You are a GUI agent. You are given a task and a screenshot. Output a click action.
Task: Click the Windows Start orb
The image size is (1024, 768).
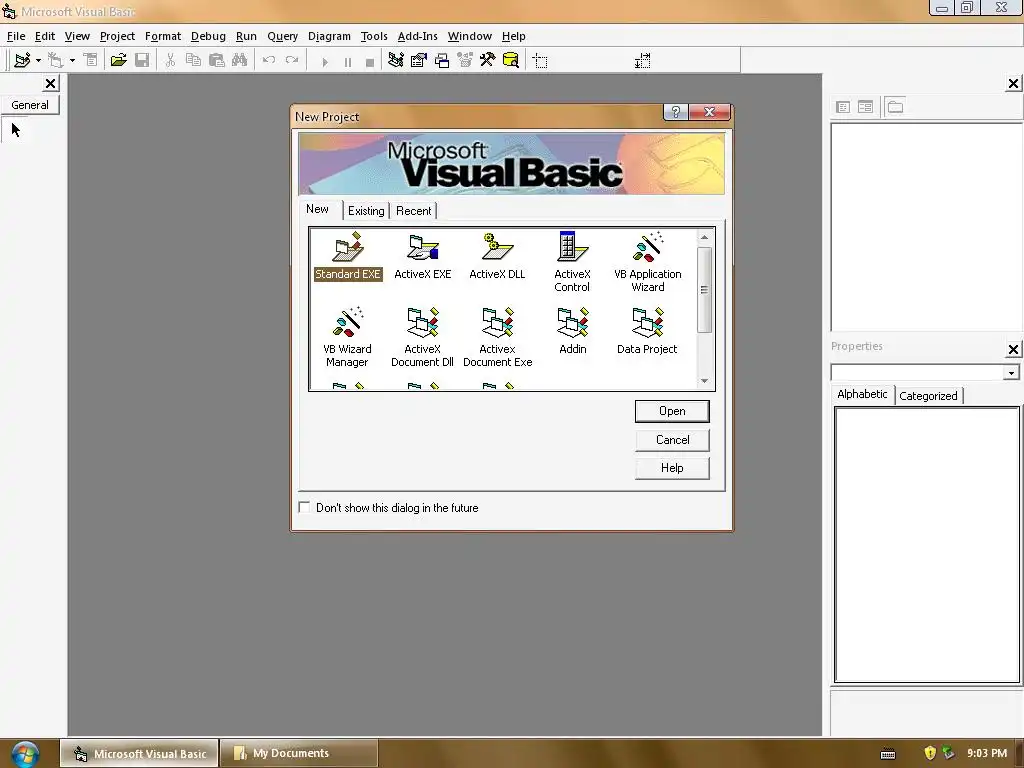click(24, 754)
